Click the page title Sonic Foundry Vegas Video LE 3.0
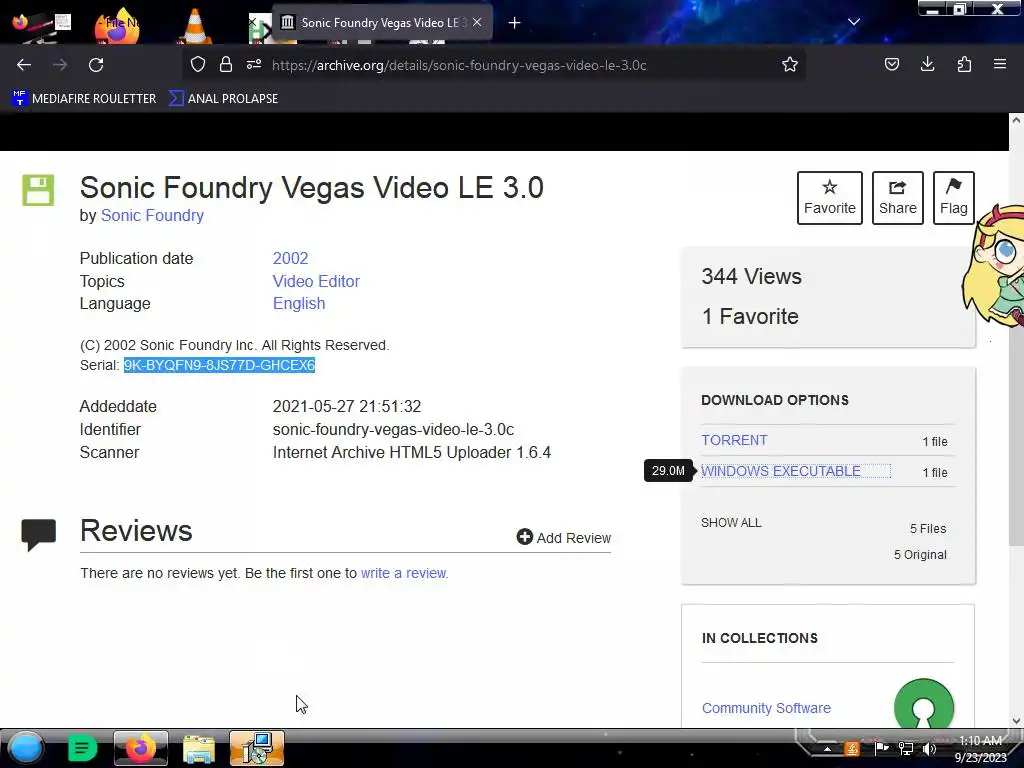The width and height of the screenshot is (1024, 768). [x=312, y=187]
